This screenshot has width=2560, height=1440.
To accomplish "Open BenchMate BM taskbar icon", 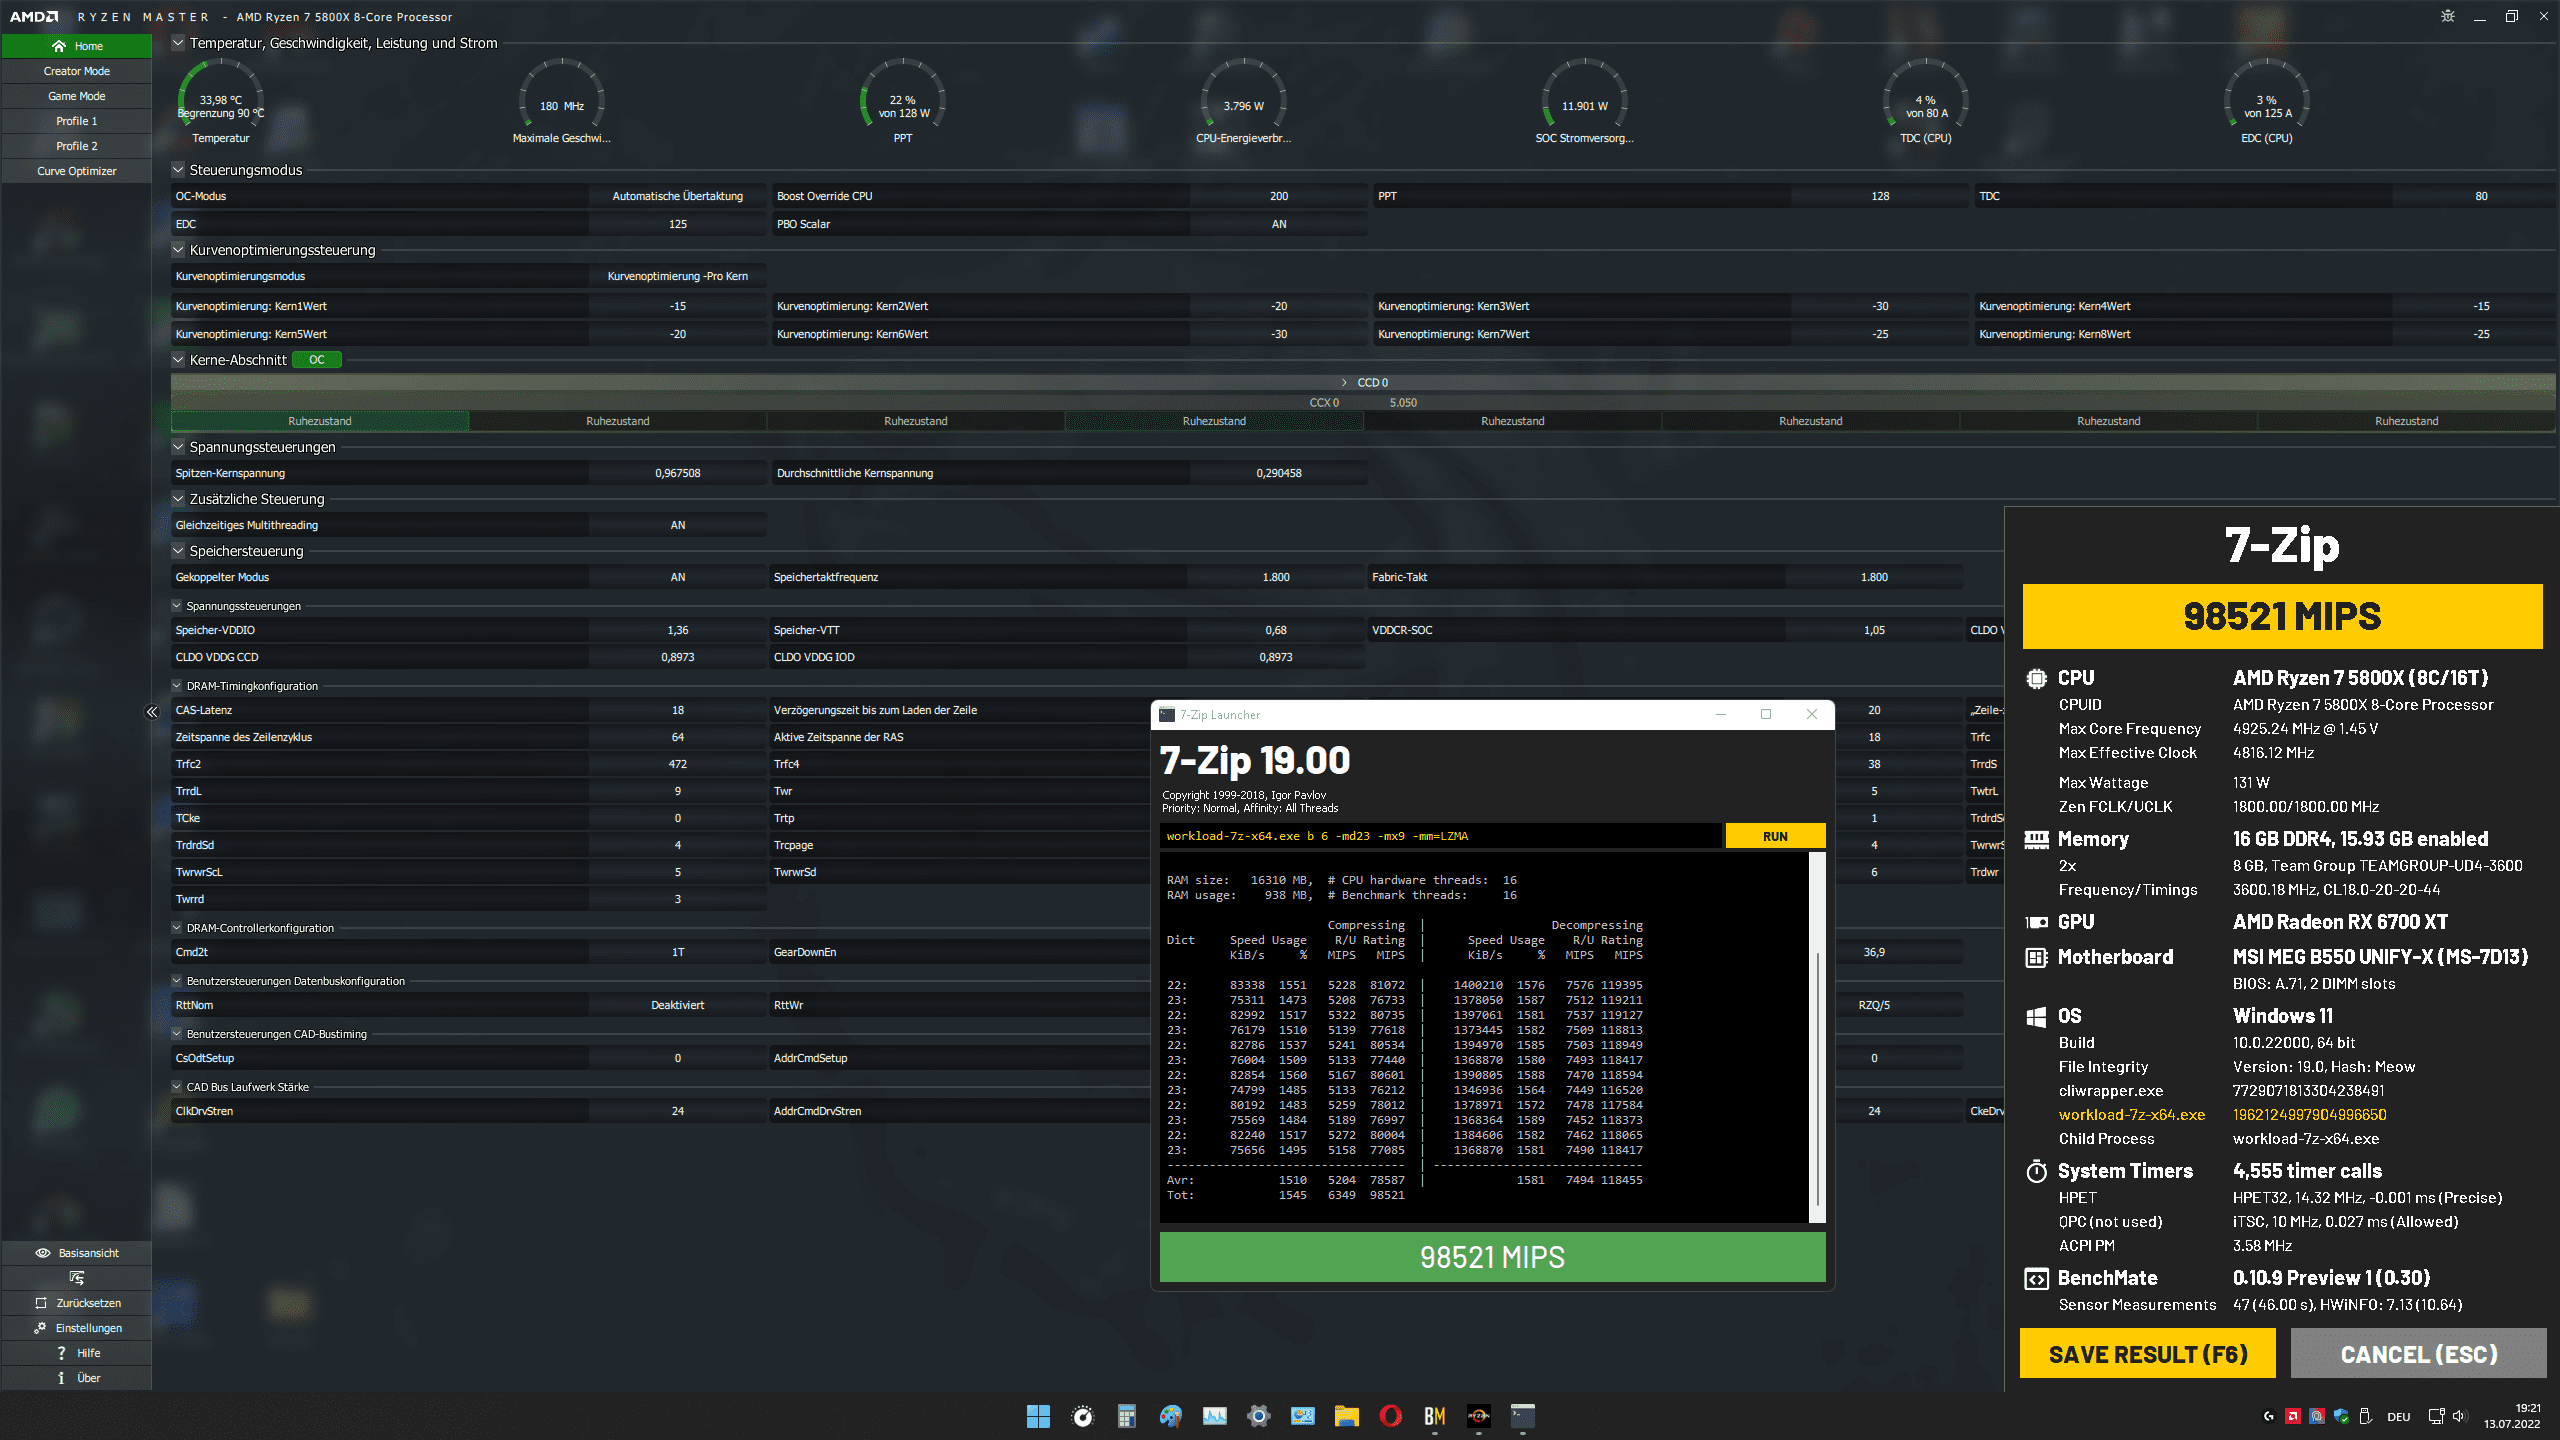I will tap(1435, 1416).
